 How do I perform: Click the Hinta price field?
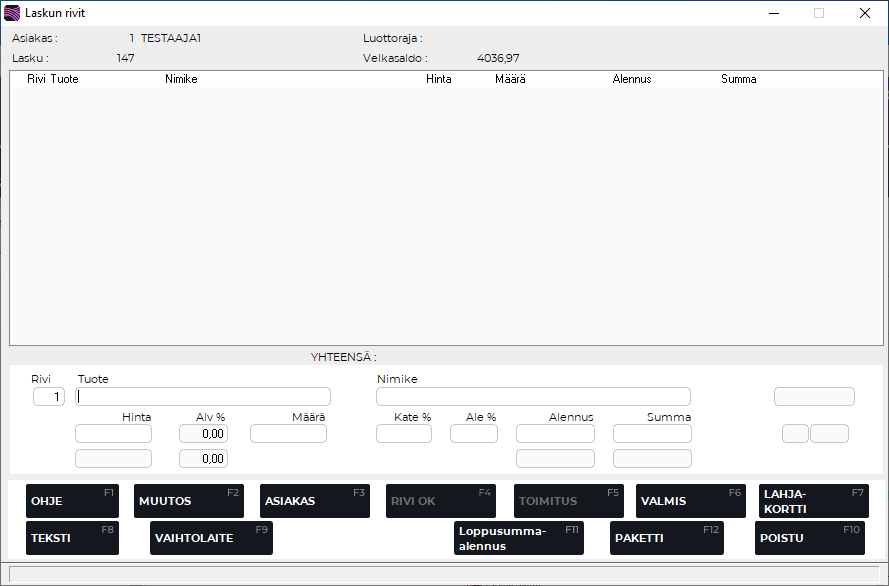[114, 434]
